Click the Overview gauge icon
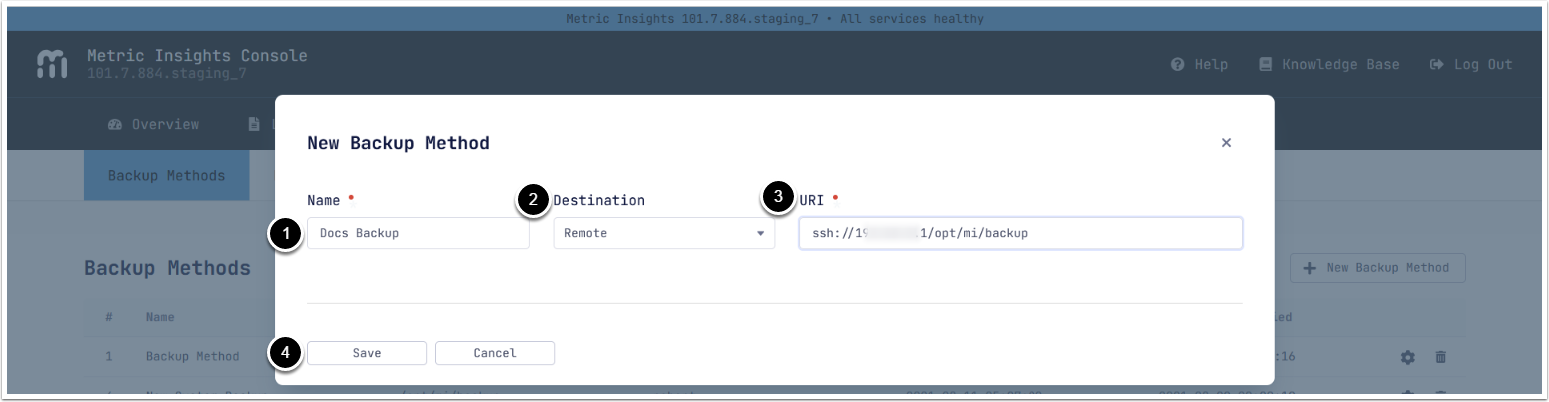The height and width of the screenshot is (402, 1549). click(x=114, y=125)
